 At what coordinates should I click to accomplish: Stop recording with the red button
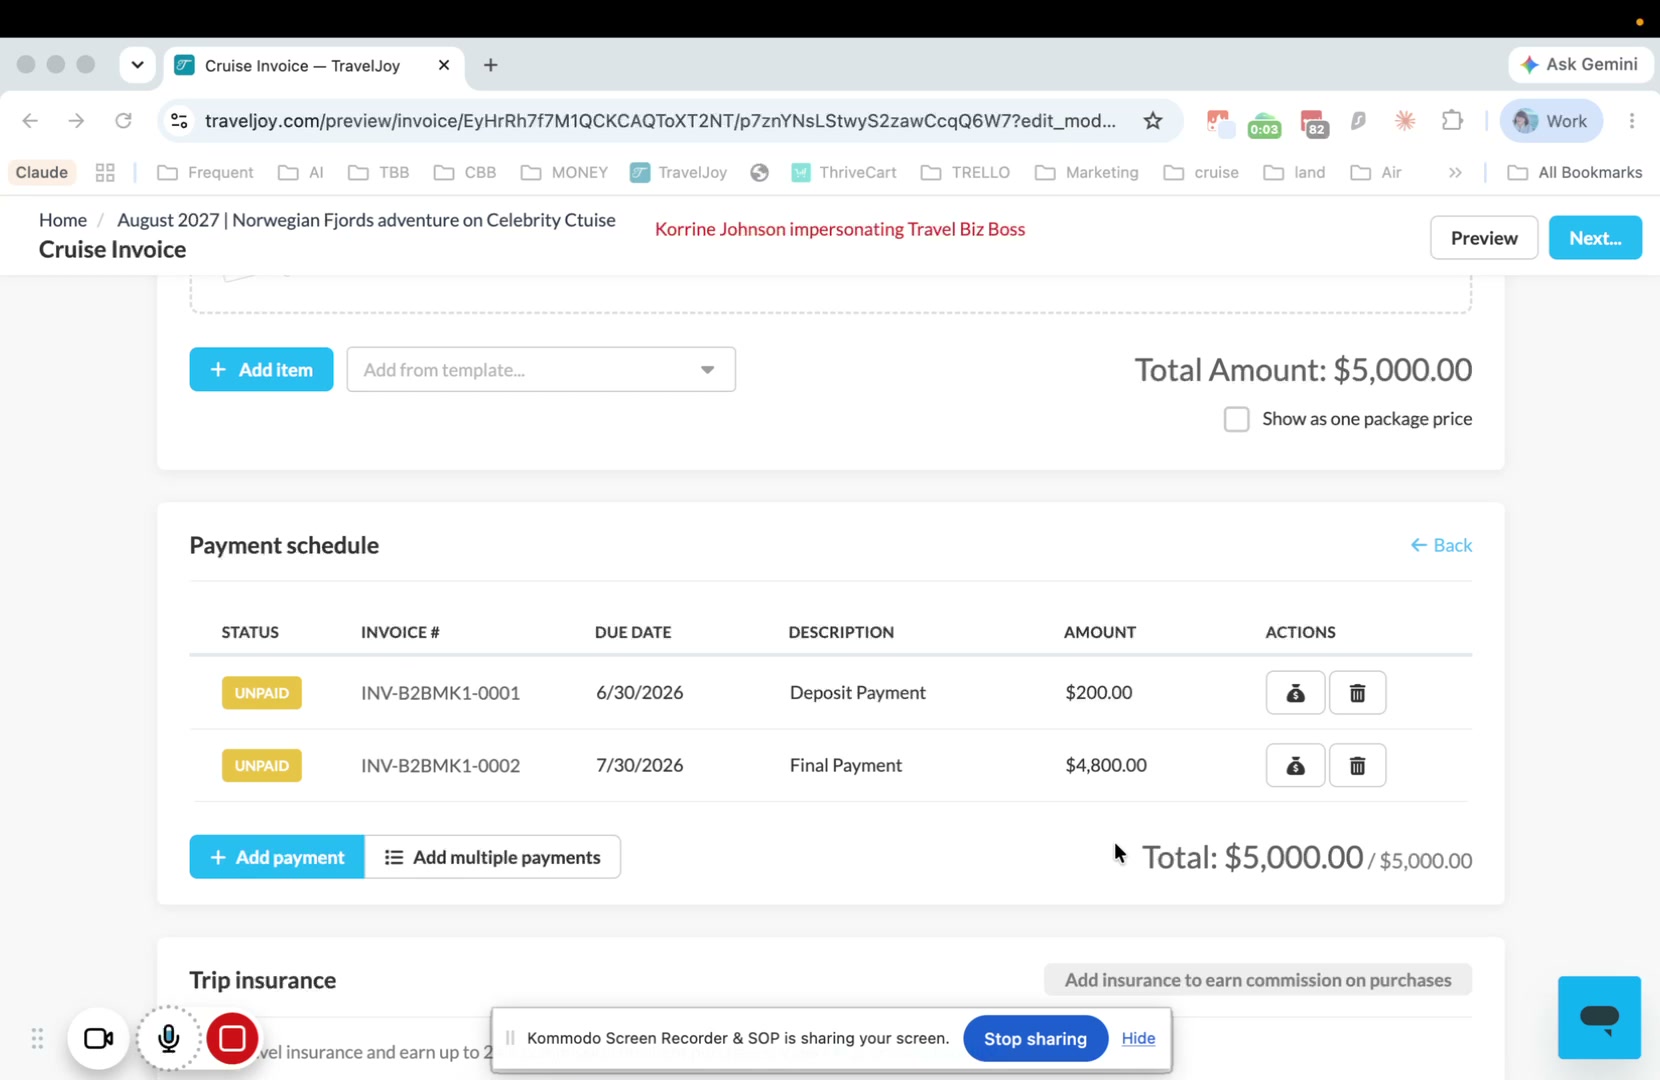[x=232, y=1038]
